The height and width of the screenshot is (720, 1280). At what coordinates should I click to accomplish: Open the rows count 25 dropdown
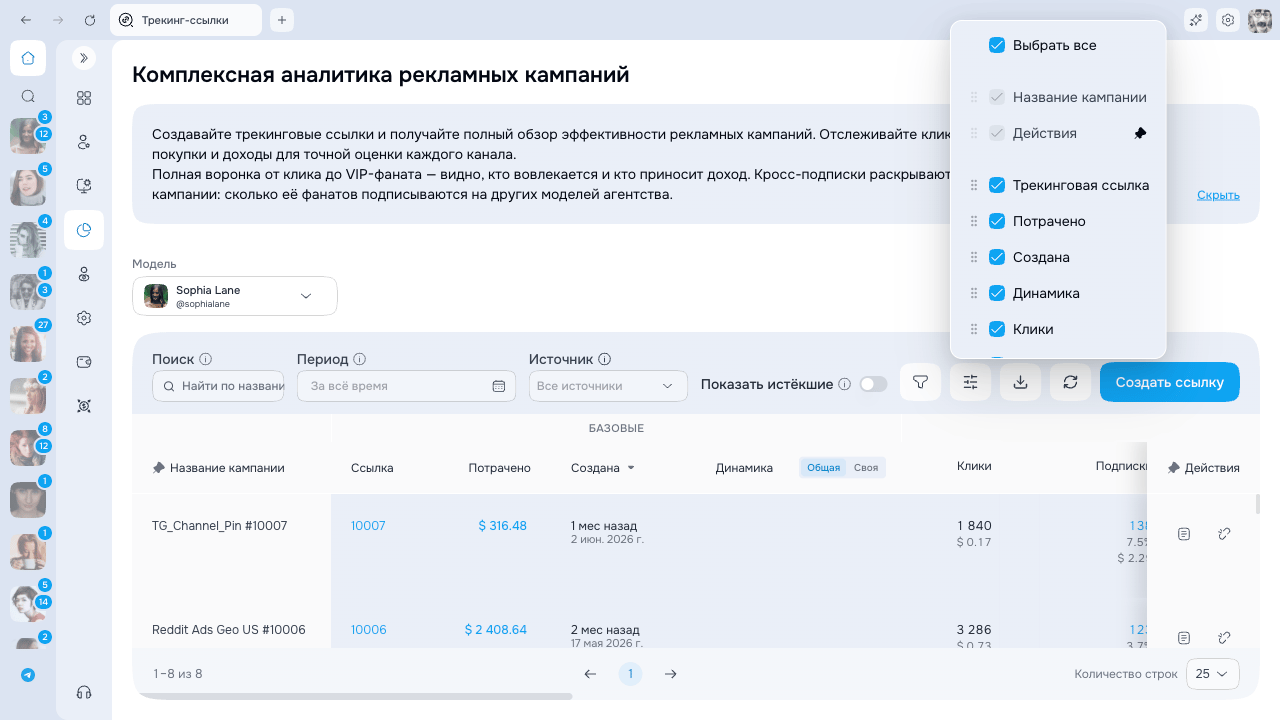[1213, 674]
